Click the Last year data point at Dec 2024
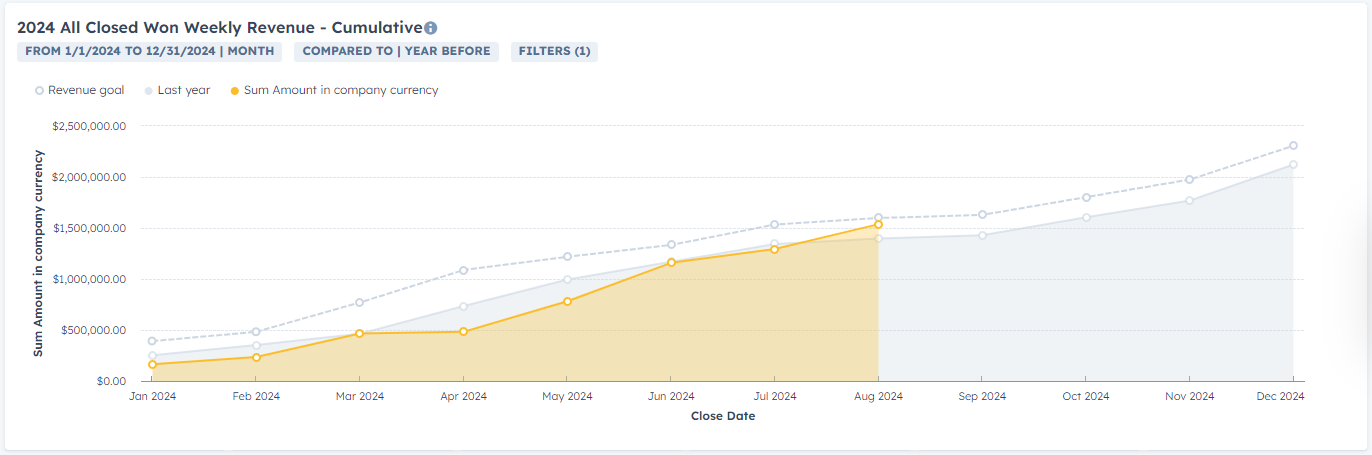The image size is (1372, 455). pos(1293,165)
